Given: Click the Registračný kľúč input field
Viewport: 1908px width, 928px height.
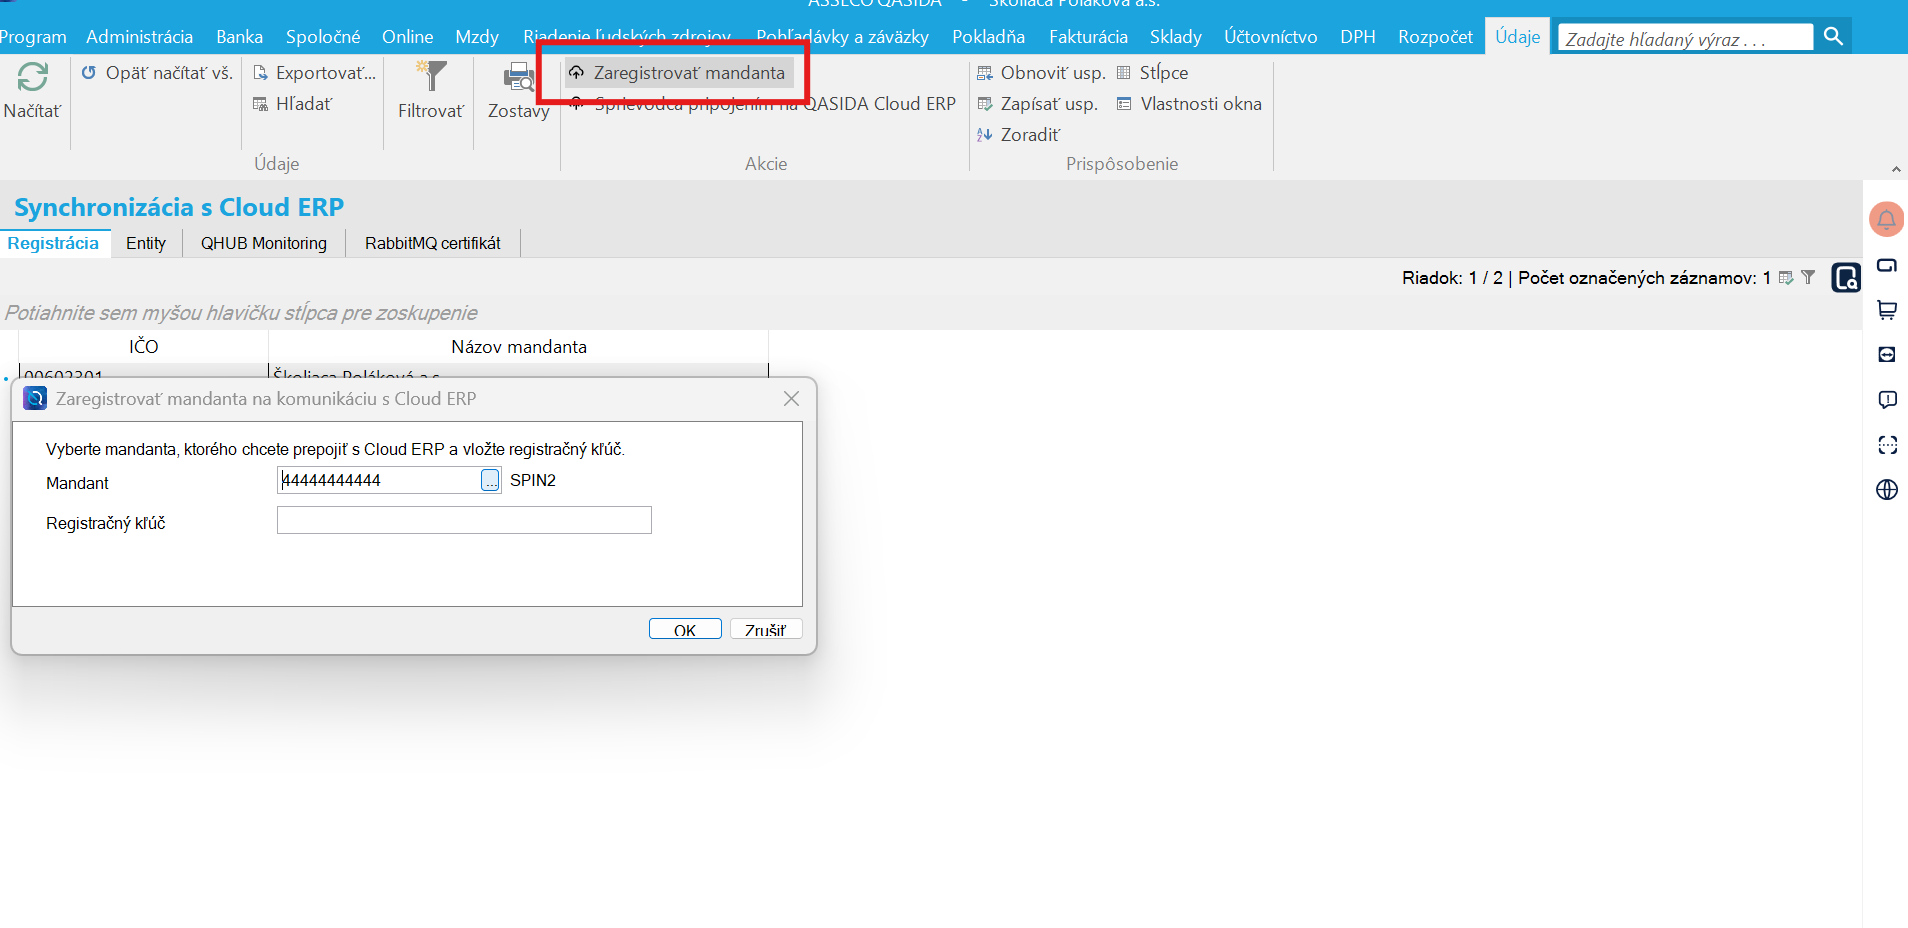Looking at the screenshot, I should tap(464, 520).
